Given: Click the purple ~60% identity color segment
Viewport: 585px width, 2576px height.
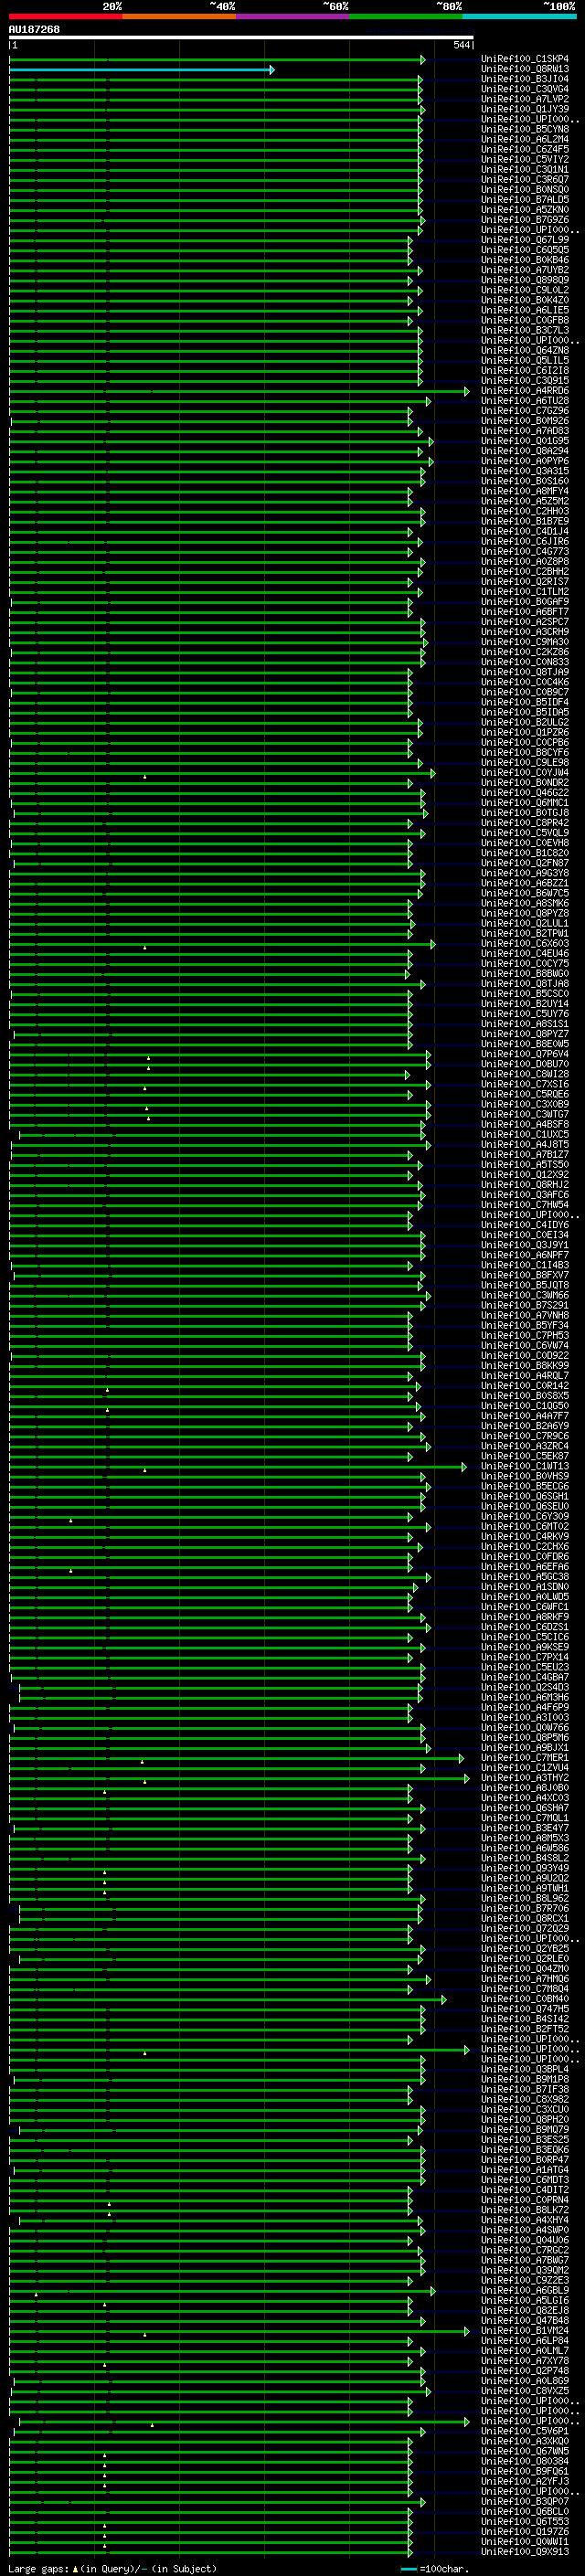Looking at the screenshot, I should click(293, 16).
